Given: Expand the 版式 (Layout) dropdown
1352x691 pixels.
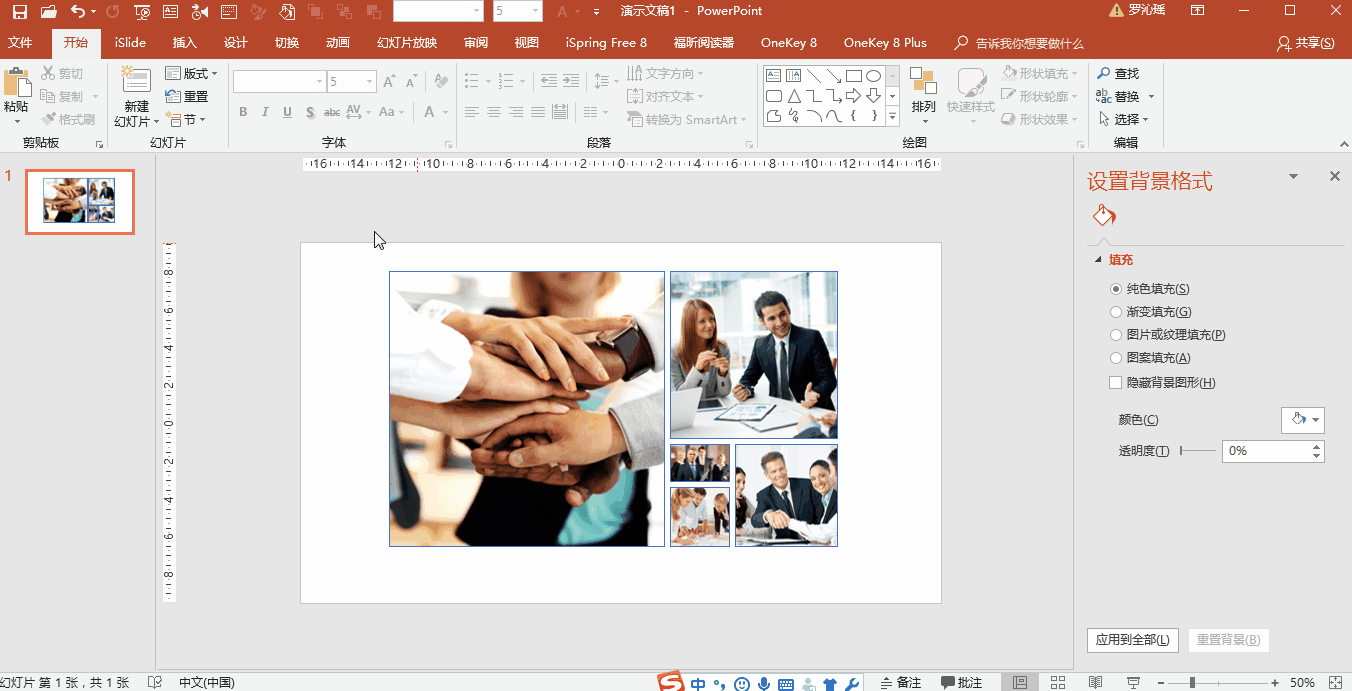Looking at the screenshot, I should point(191,74).
